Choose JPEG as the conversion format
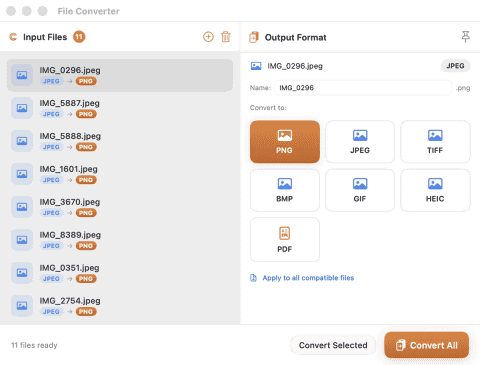Image resolution: width=480 pixels, height=365 pixels. 360,142
